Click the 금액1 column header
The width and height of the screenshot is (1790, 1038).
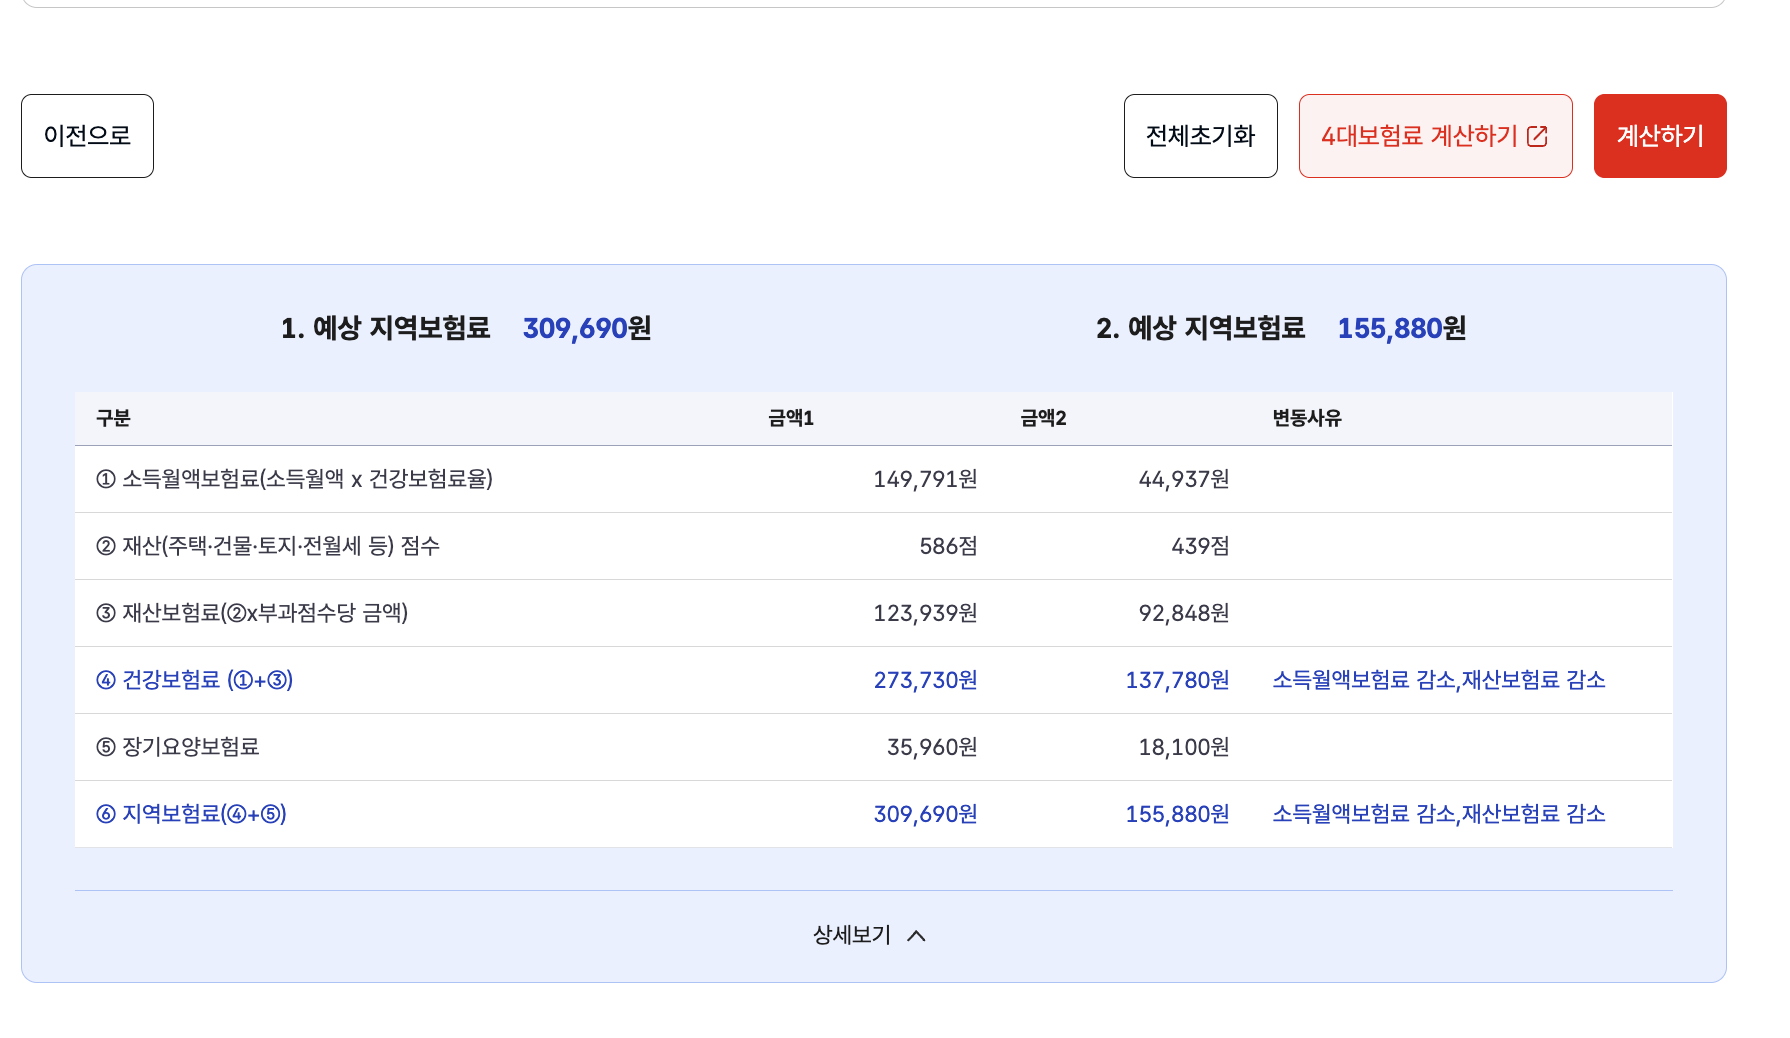(x=790, y=418)
